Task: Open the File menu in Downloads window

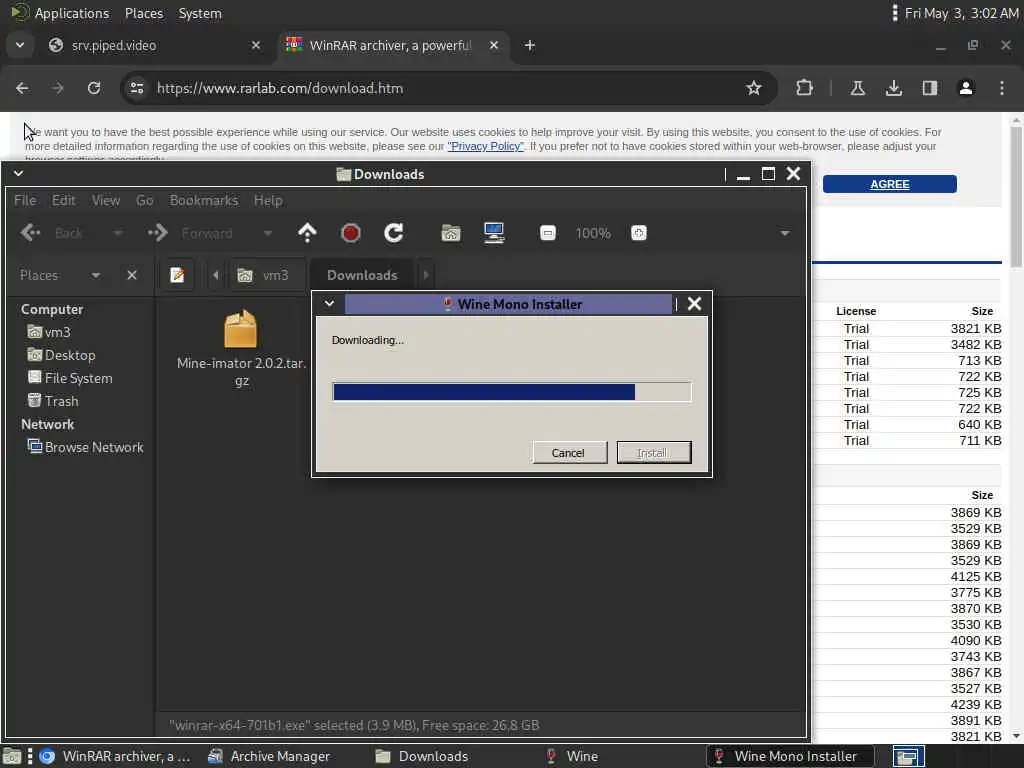Action: click(x=25, y=200)
